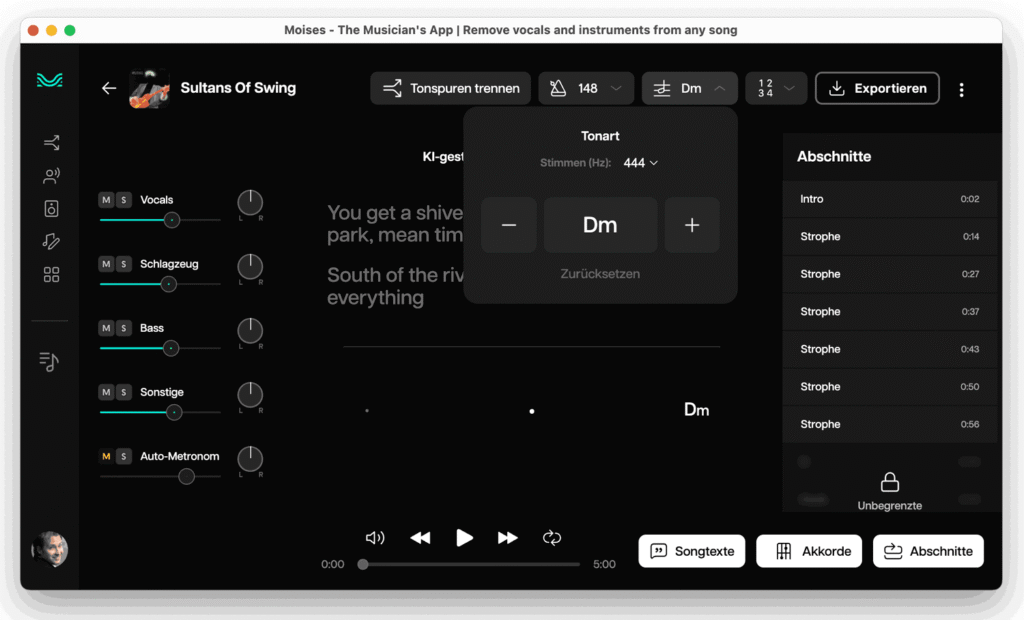The image size is (1024, 620).
Task: Jump to the Intro section at 0:02
Action: click(889, 199)
